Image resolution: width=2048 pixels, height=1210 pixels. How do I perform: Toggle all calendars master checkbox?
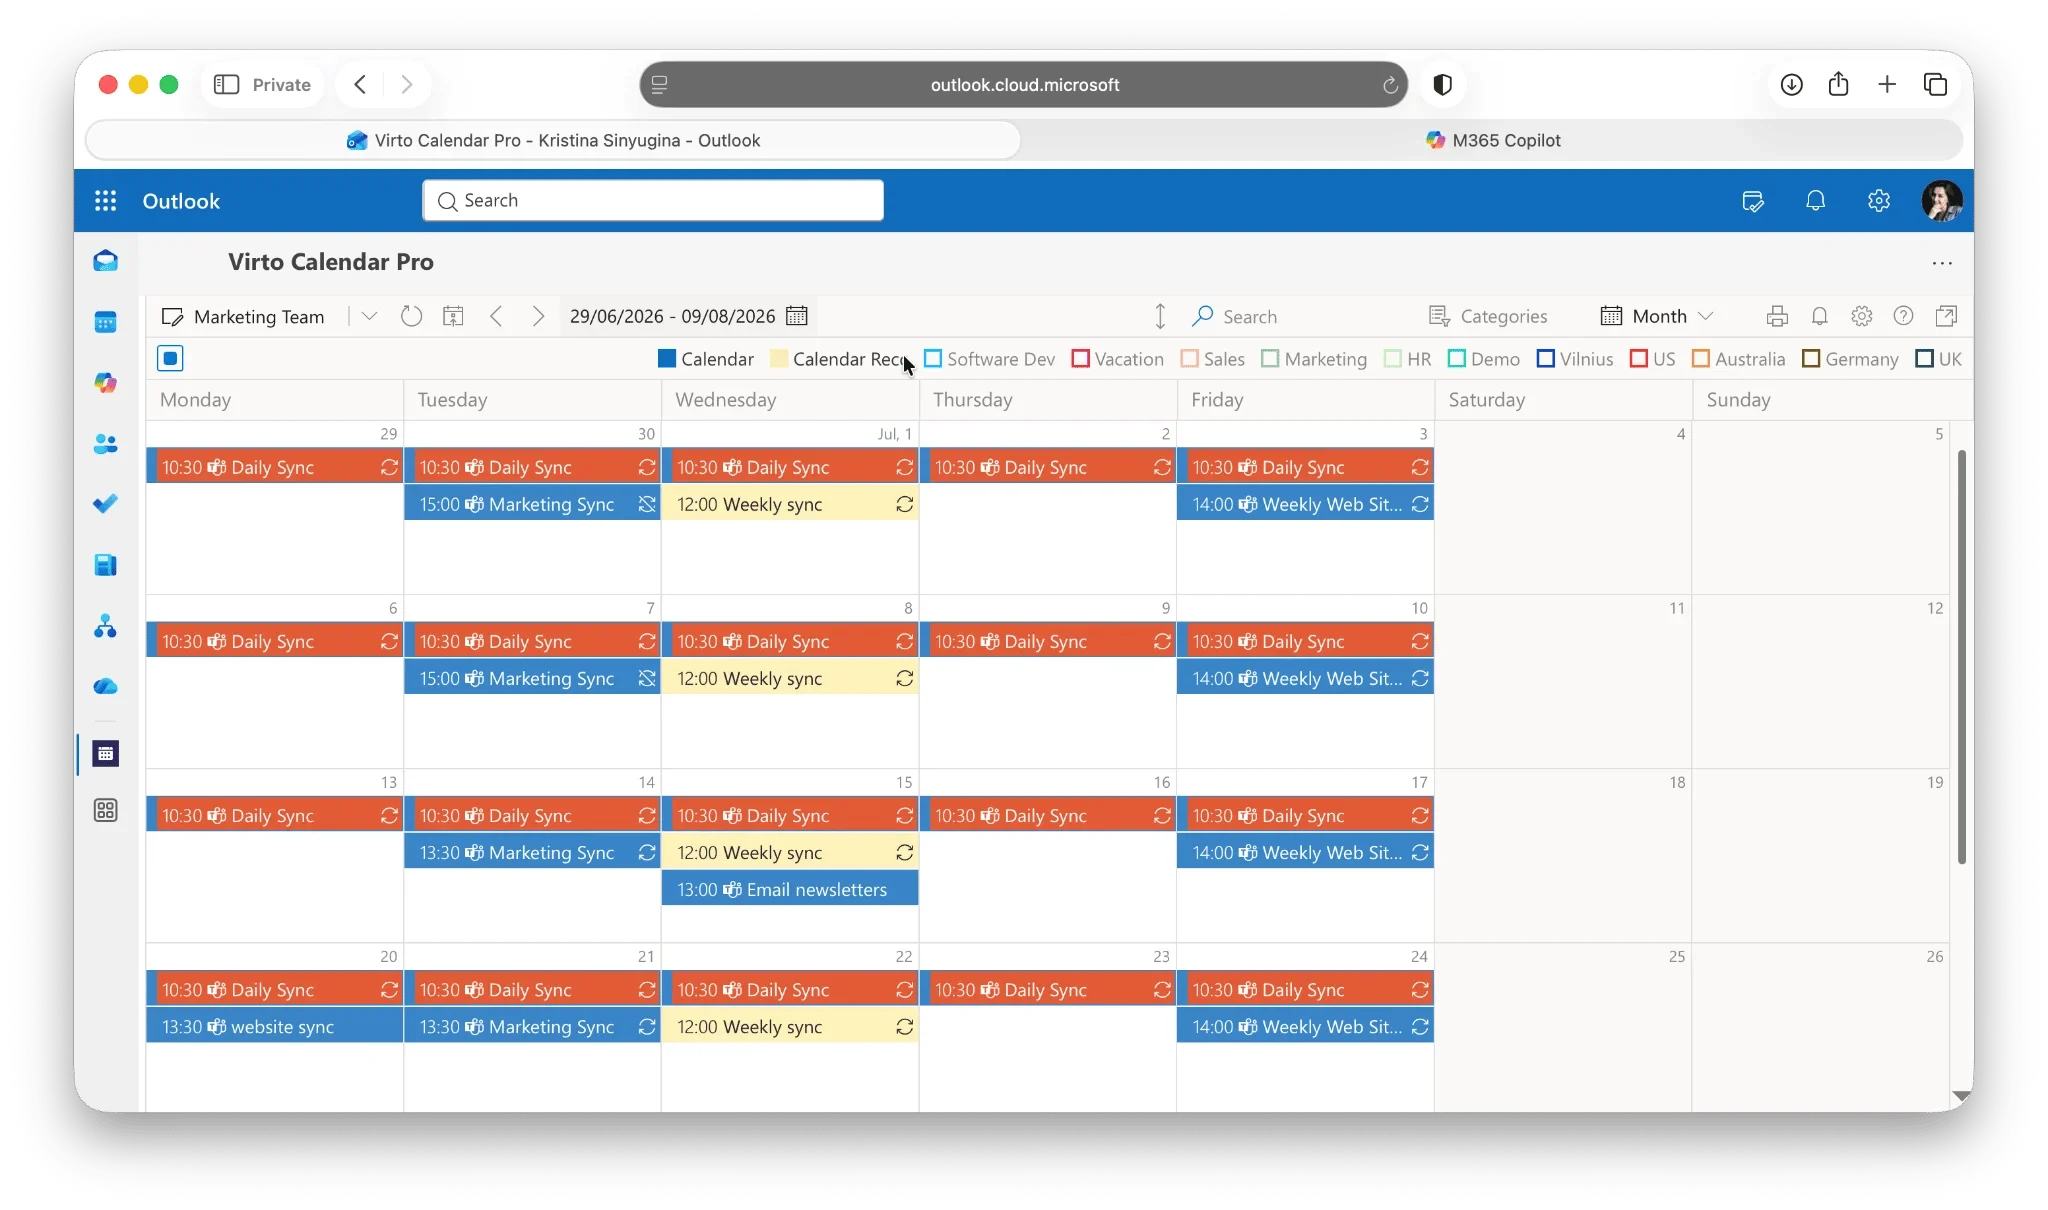click(x=170, y=358)
